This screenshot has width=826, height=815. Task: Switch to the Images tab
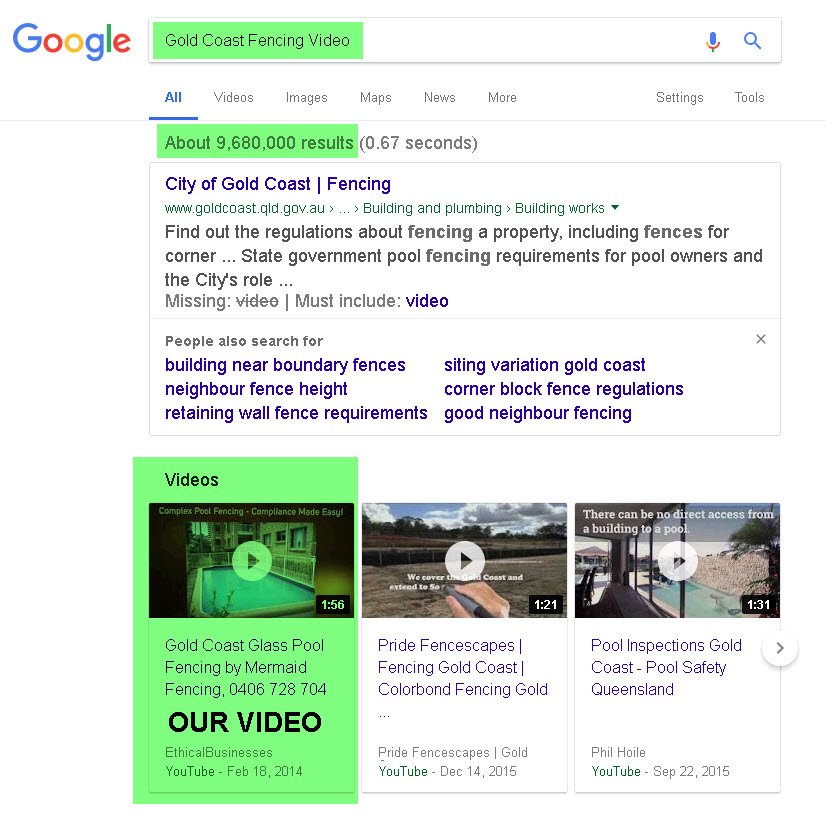(307, 97)
